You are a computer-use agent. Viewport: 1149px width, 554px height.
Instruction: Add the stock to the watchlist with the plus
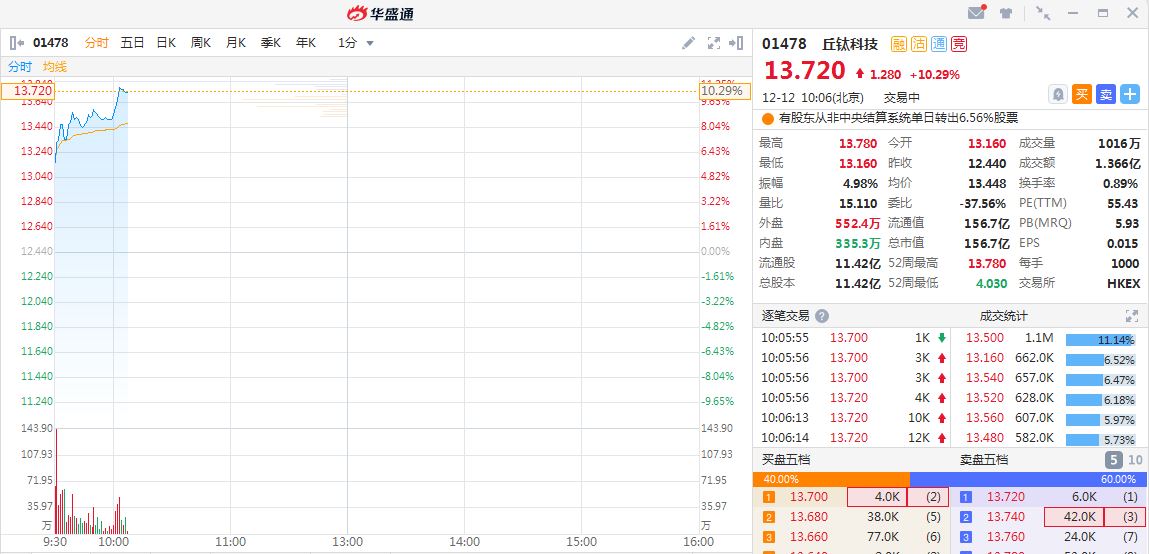(1130, 94)
